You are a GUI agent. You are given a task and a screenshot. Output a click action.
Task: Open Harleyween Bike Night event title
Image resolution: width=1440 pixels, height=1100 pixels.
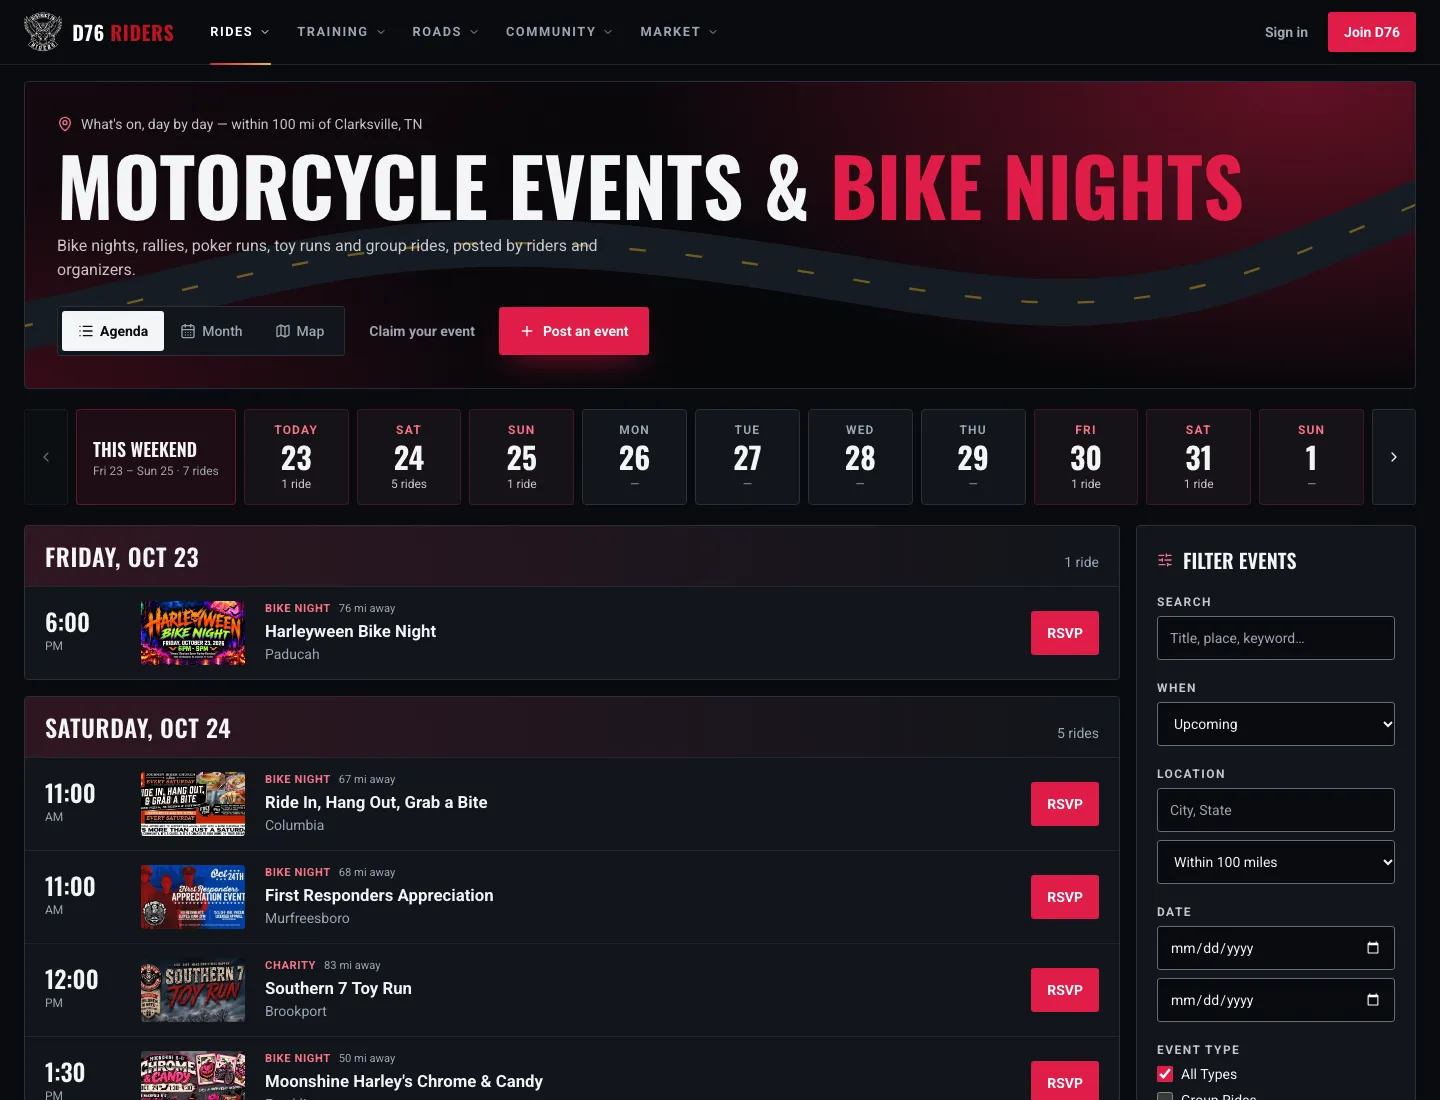[350, 631]
